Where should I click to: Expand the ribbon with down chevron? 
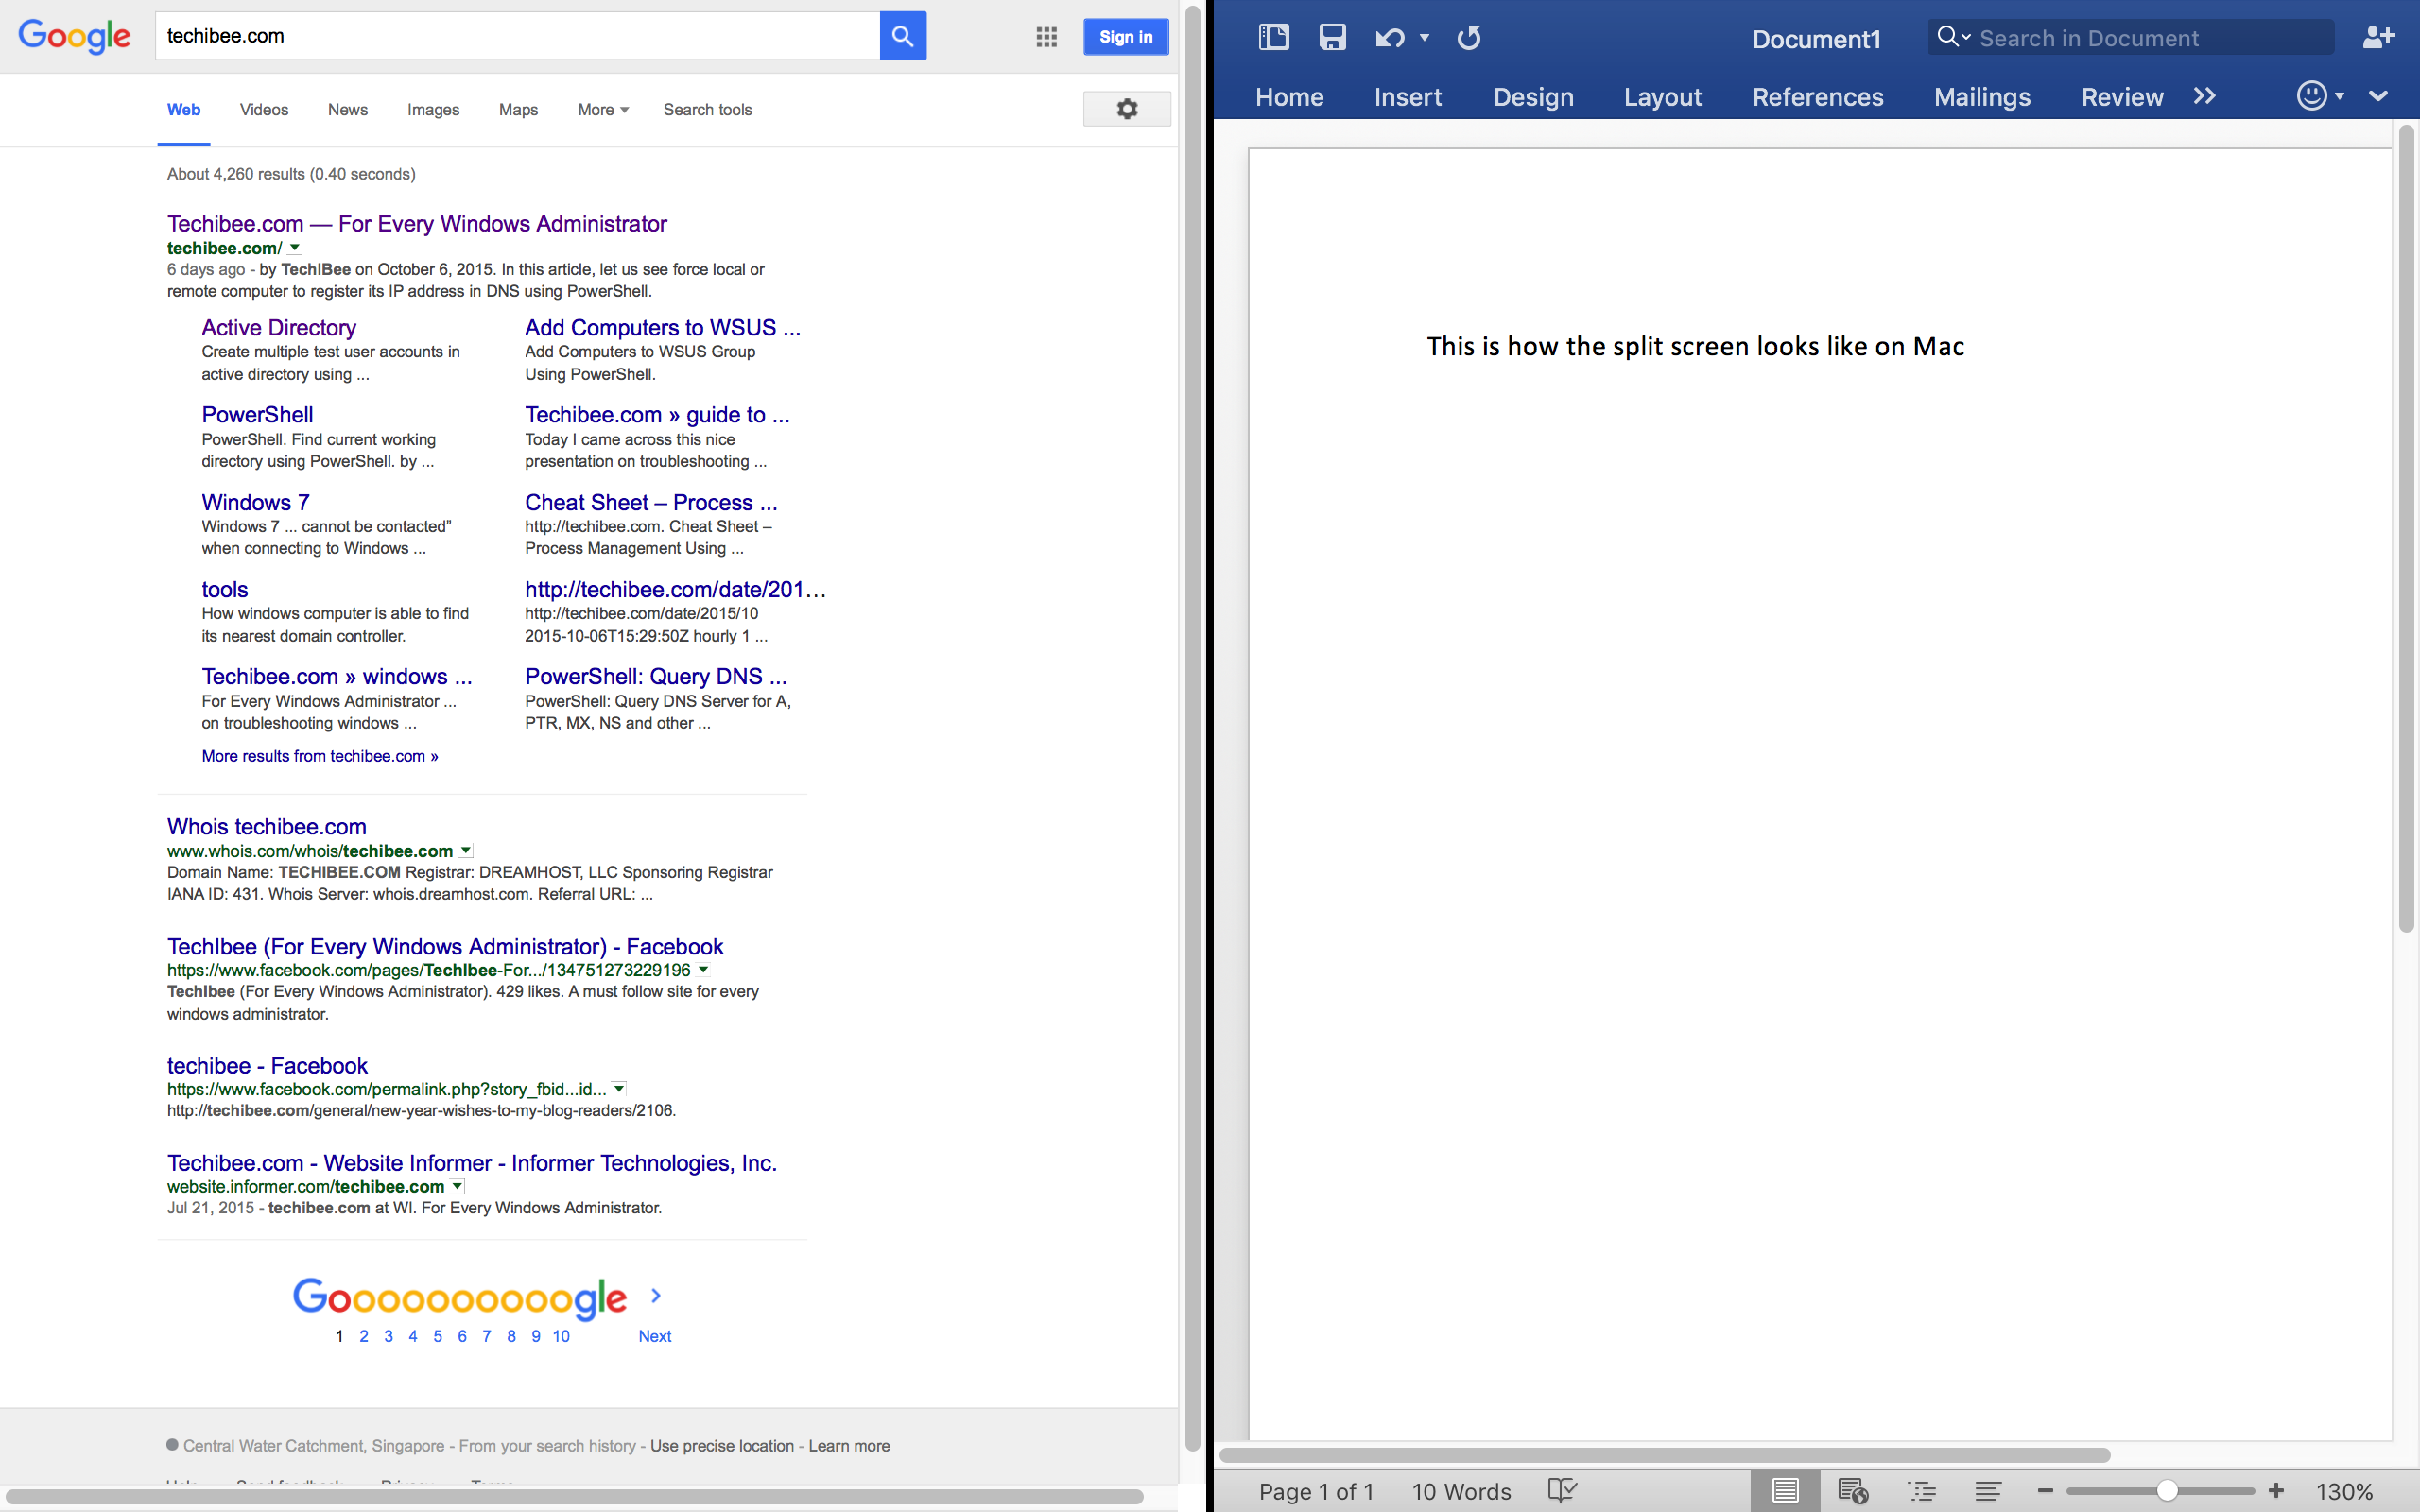(2378, 96)
